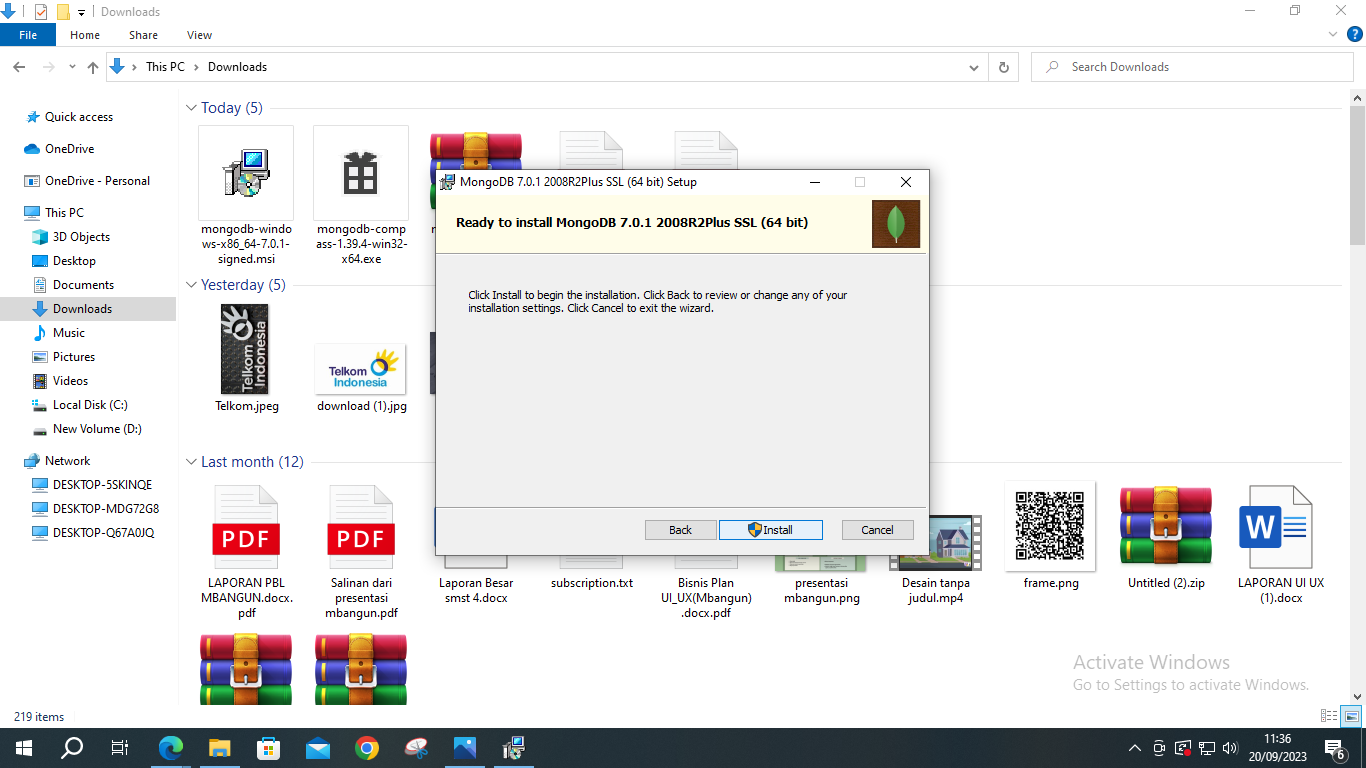Collapse the Last month group

(x=192, y=462)
